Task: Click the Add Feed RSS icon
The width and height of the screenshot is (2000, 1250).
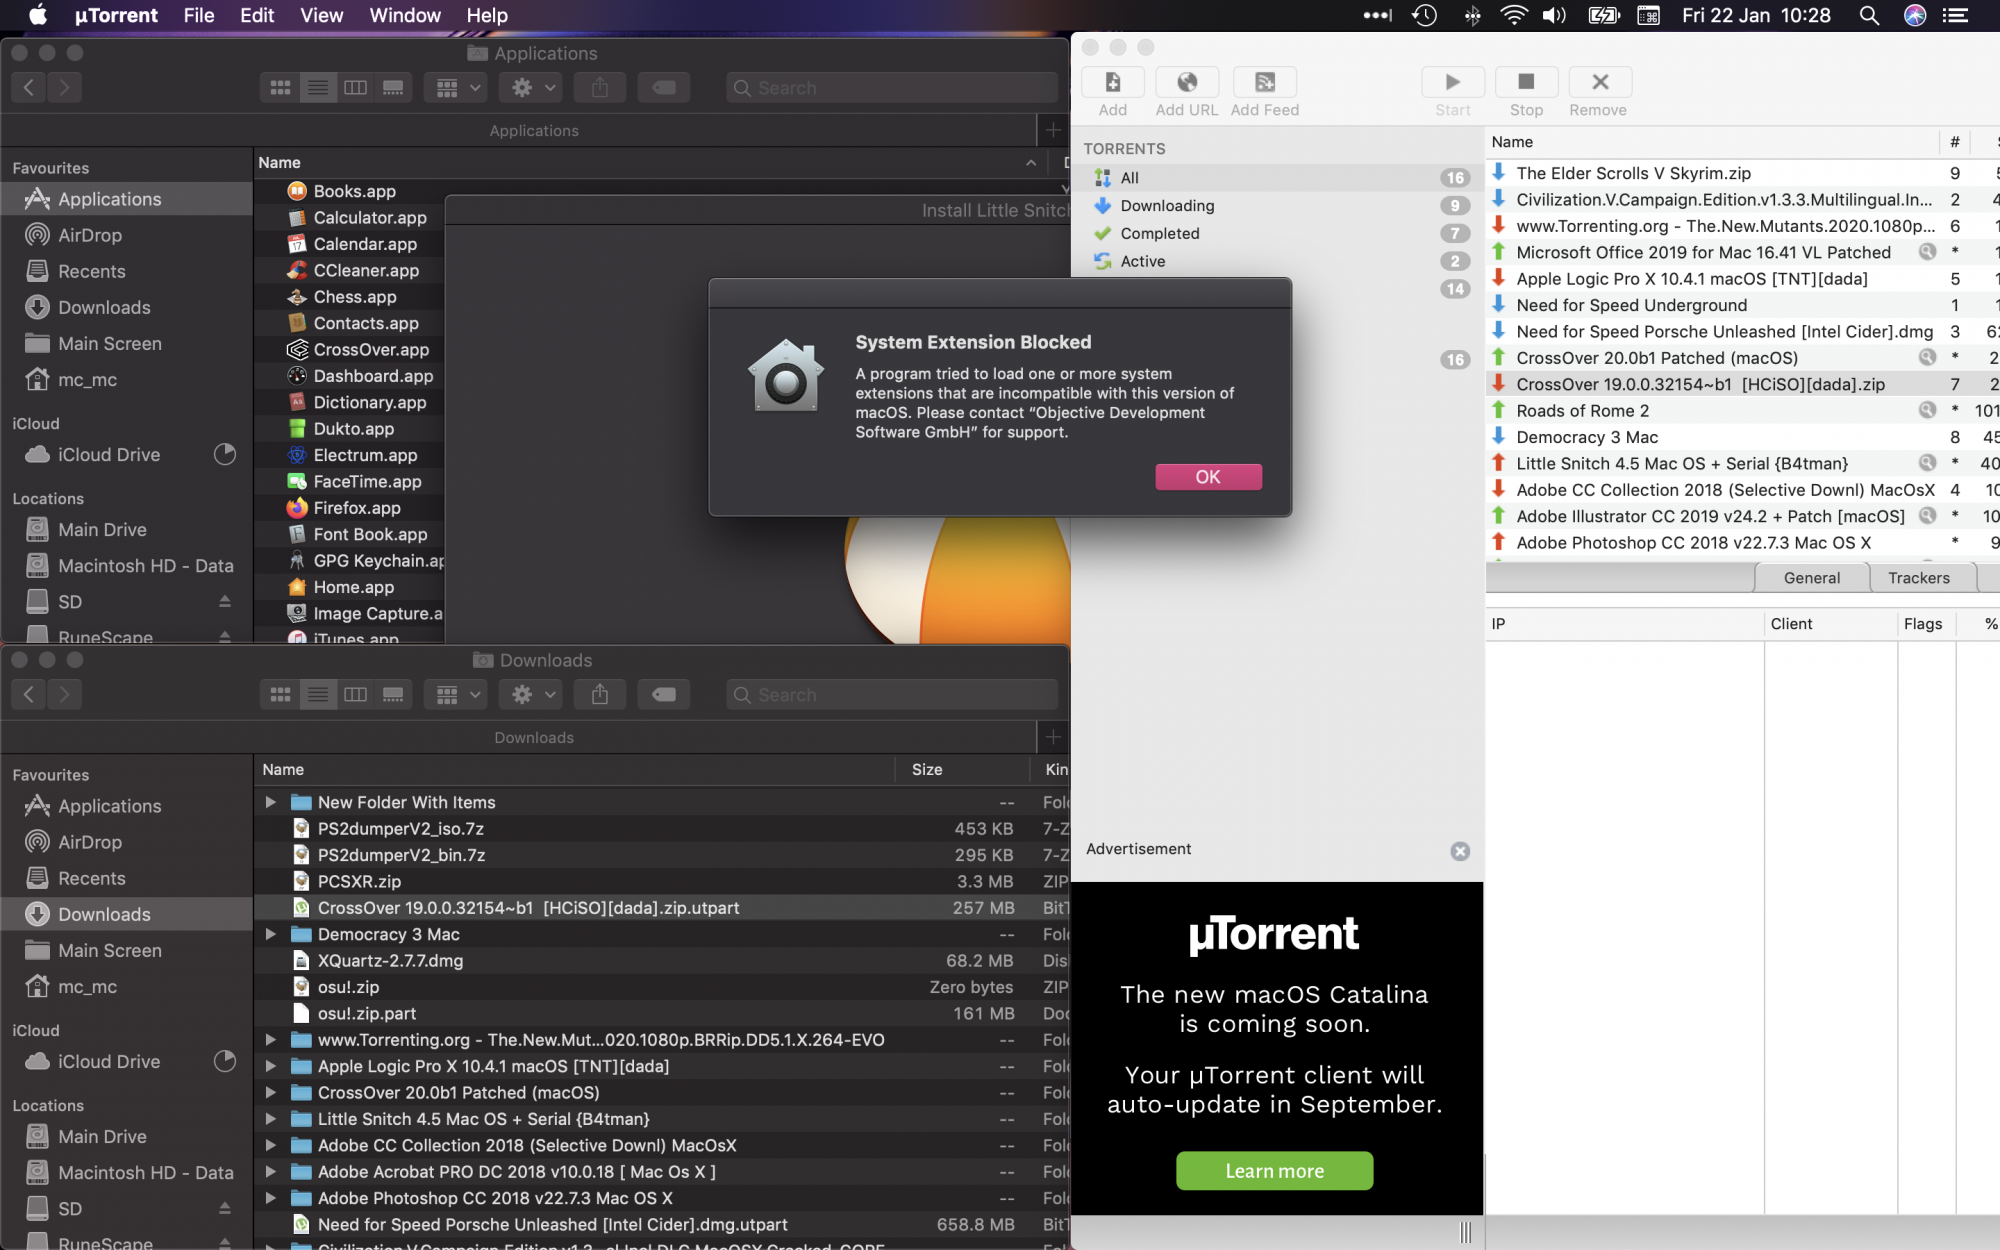Action: point(1264,82)
